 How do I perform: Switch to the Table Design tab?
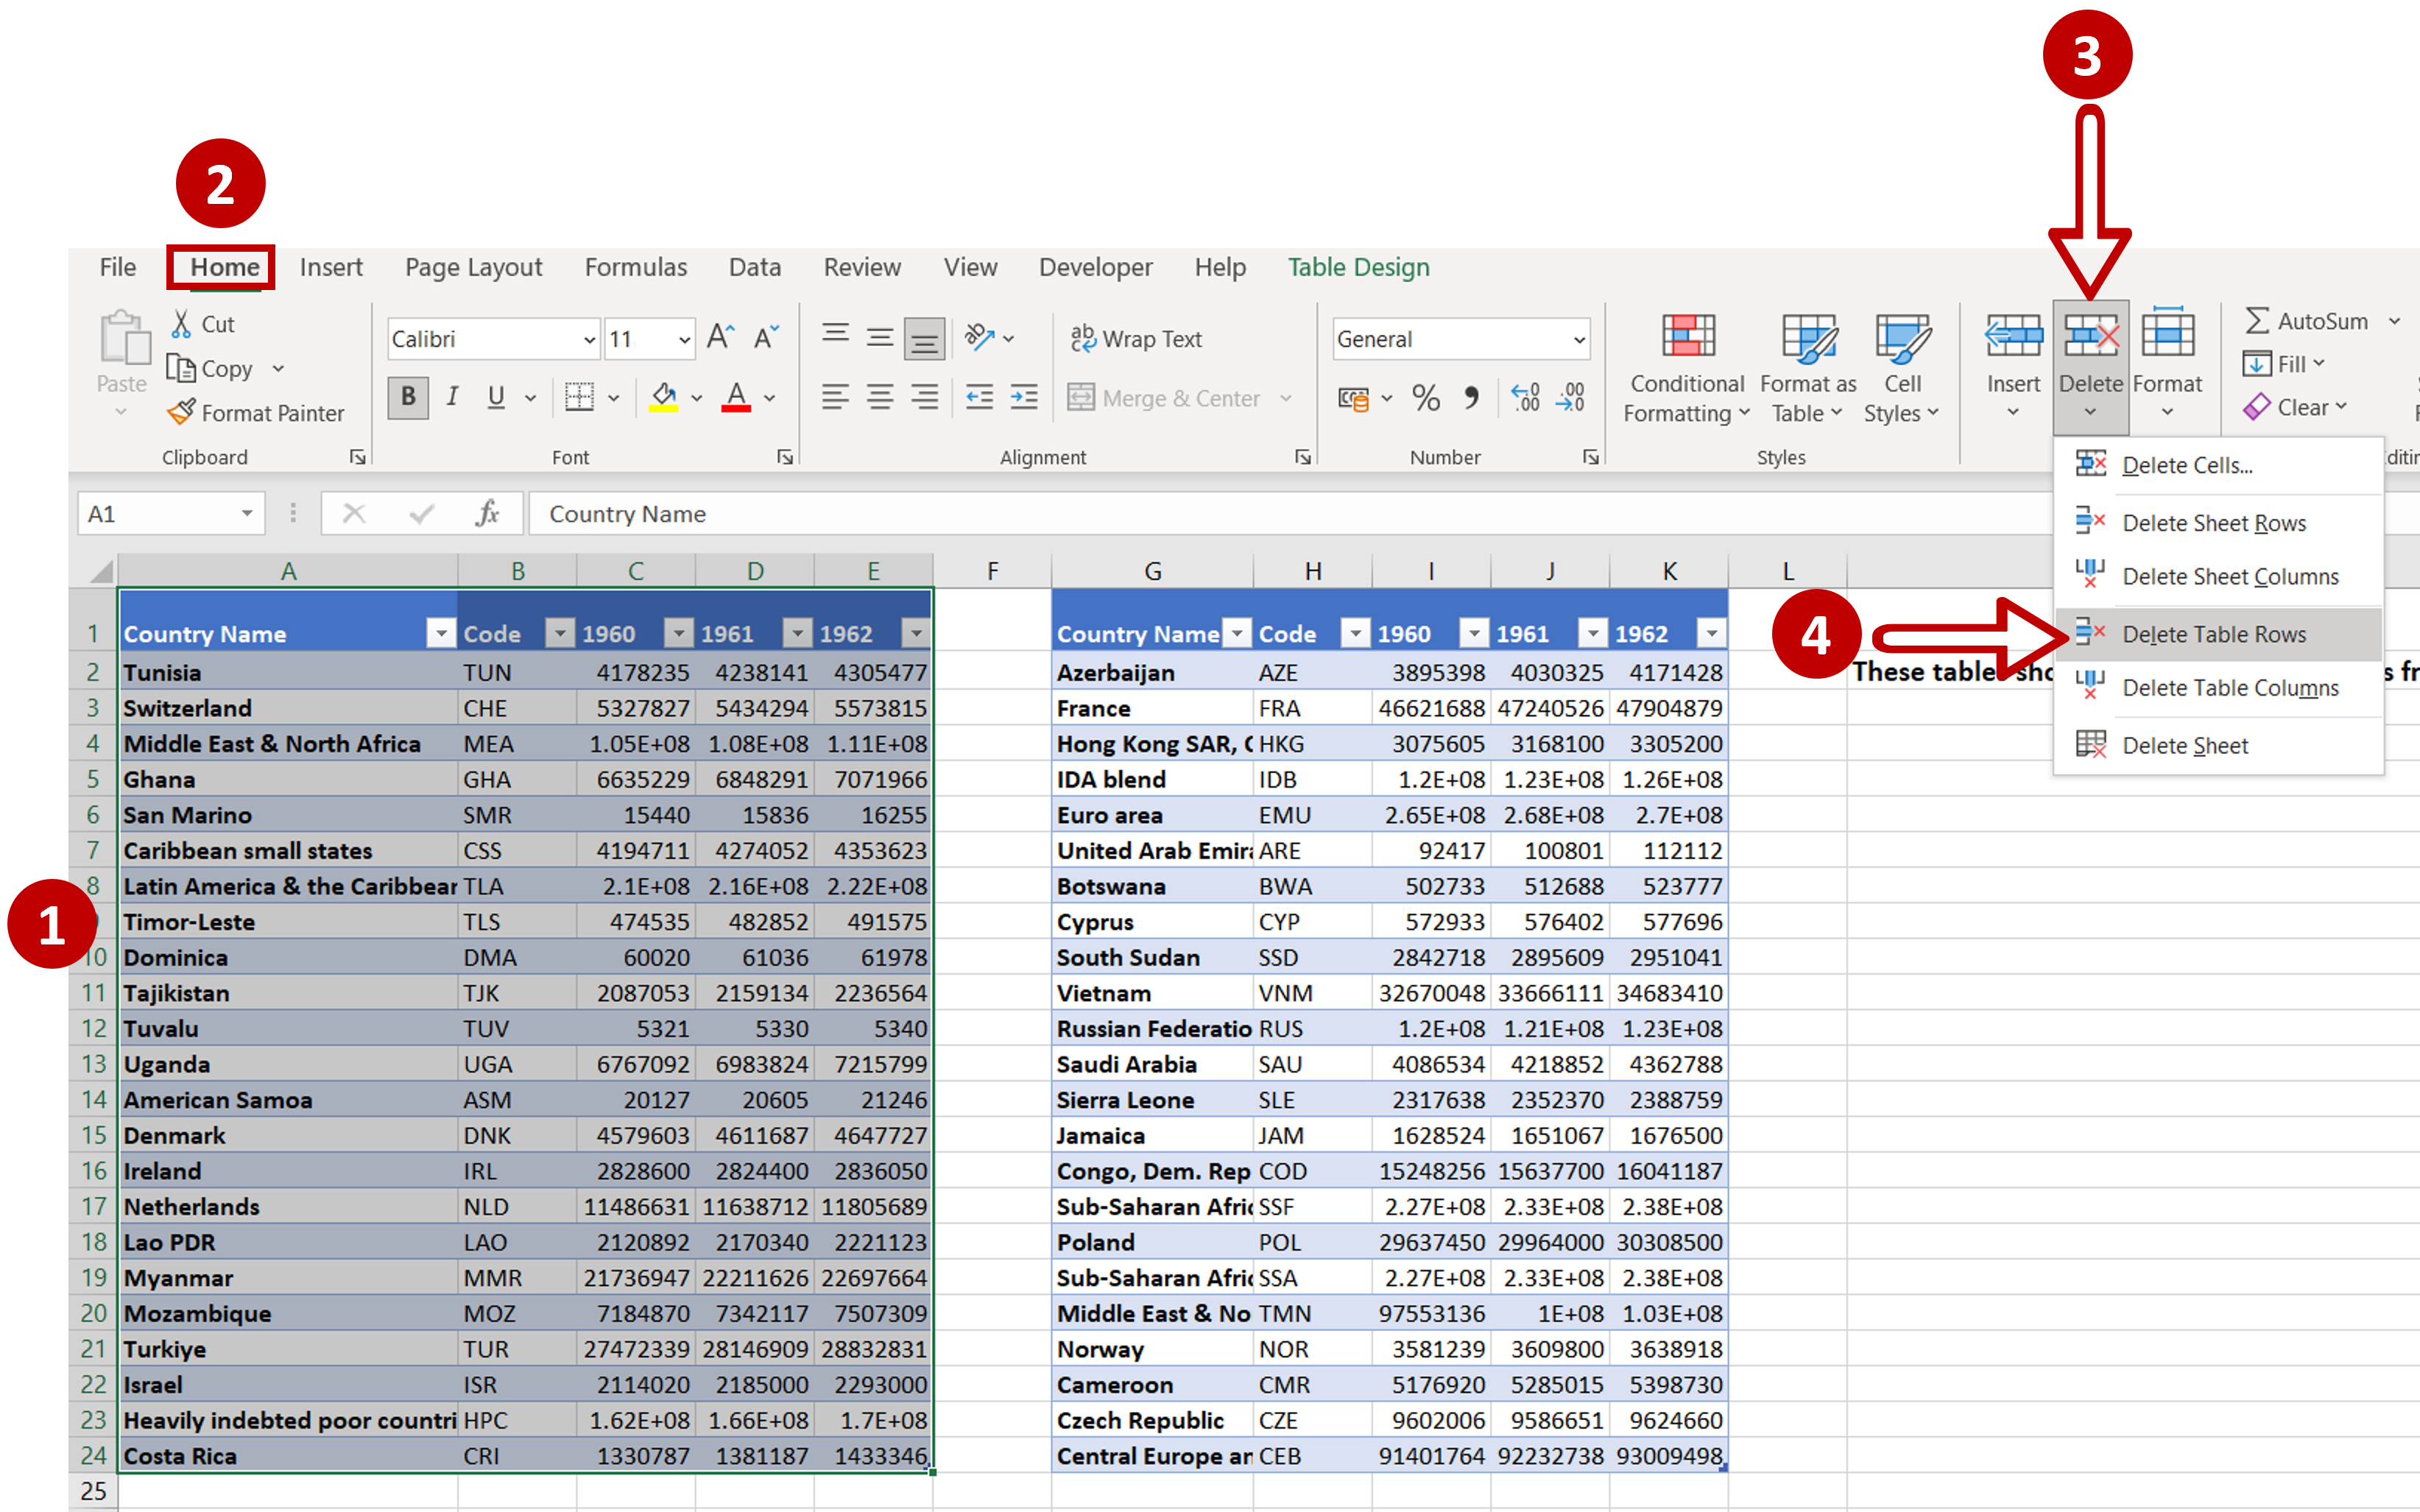coord(1358,267)
